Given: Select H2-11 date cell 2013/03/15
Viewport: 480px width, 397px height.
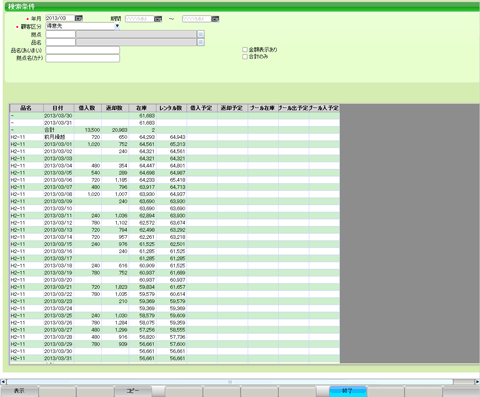Looking at the screenshot, I should 58,244.
